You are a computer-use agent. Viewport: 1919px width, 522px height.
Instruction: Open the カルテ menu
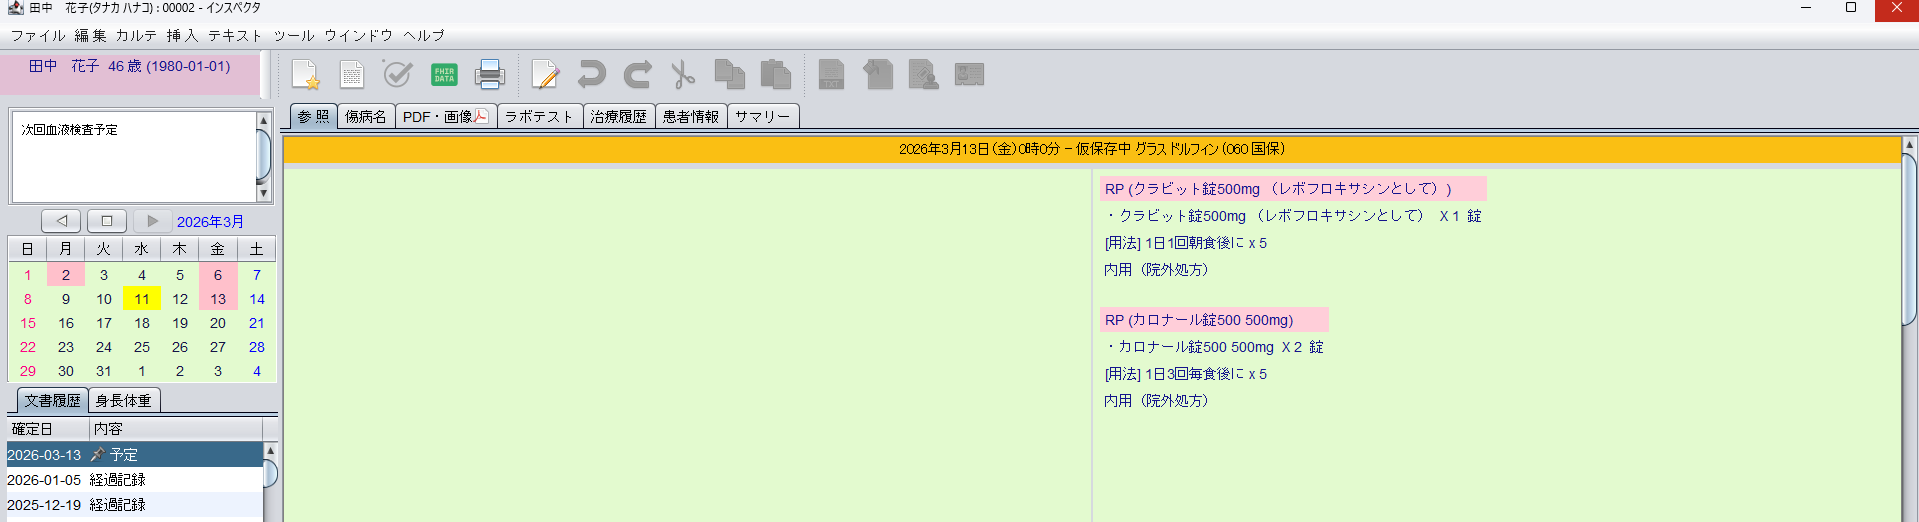tap(136, 35)
